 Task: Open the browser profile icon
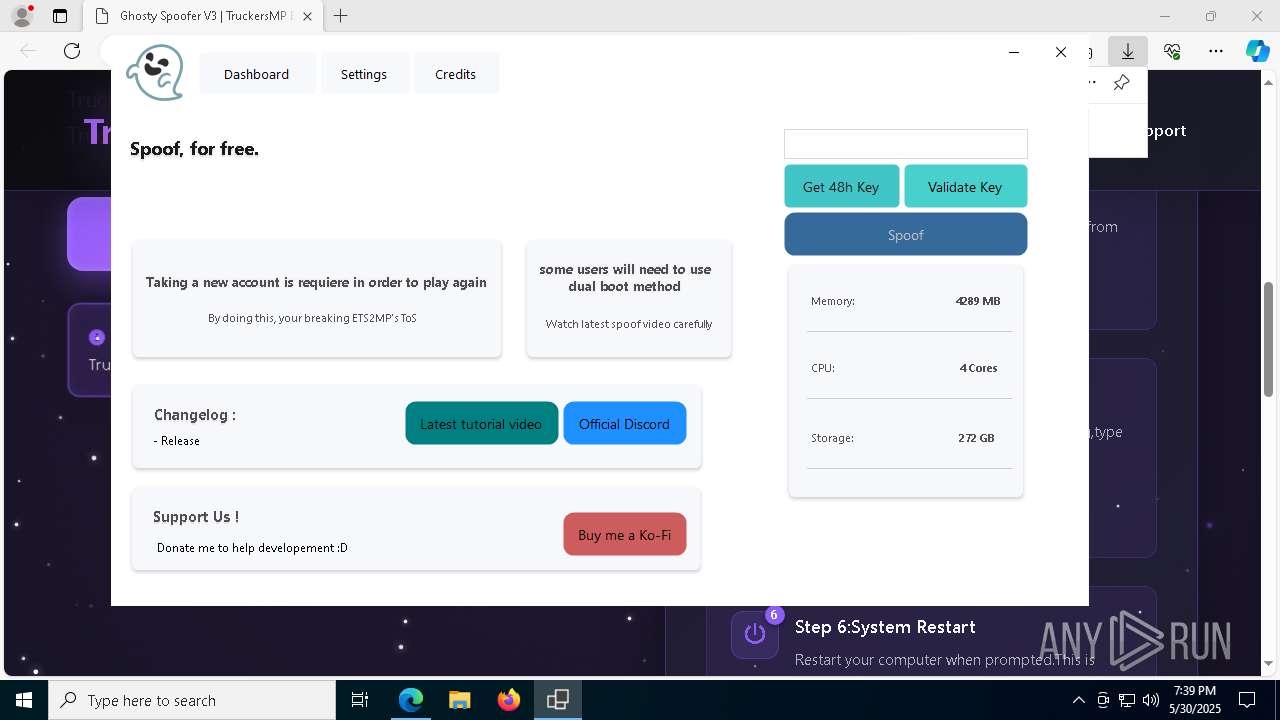coord(22,16)
